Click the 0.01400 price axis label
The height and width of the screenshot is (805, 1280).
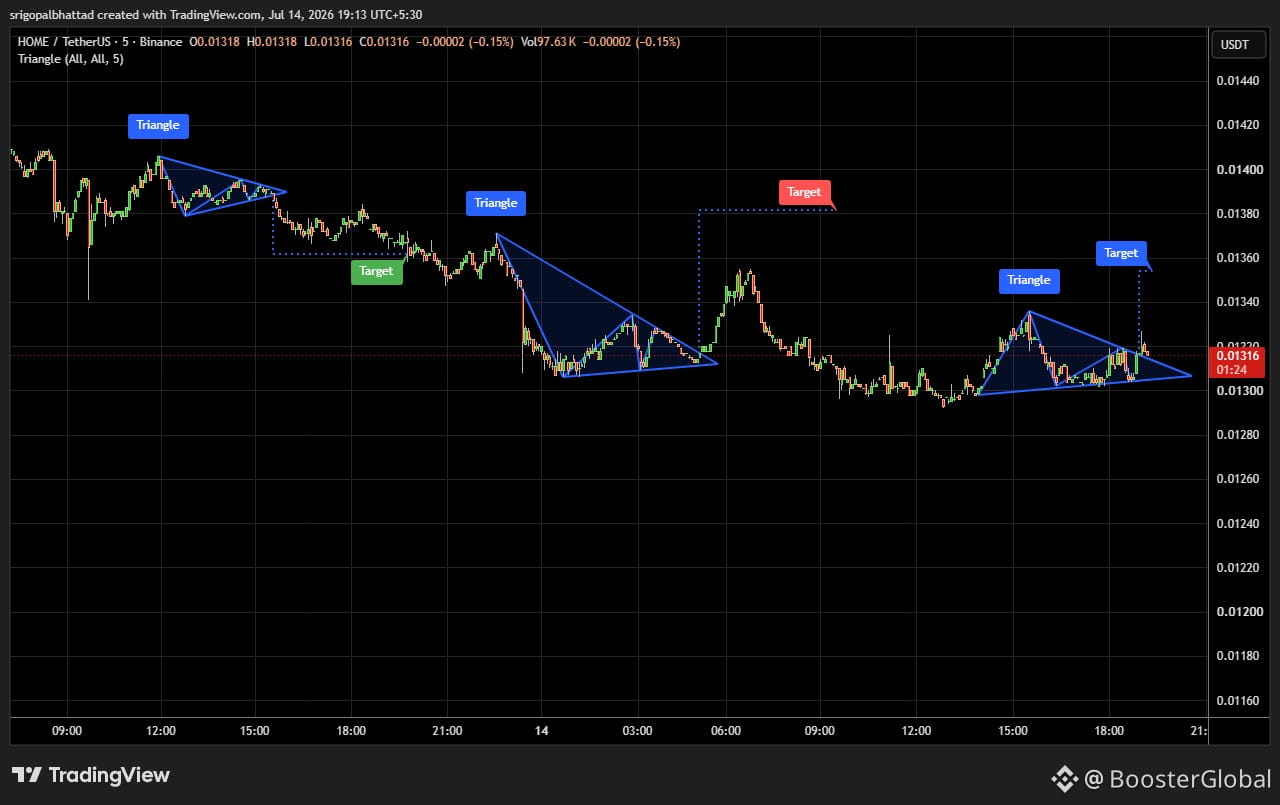coord(1238,169)
